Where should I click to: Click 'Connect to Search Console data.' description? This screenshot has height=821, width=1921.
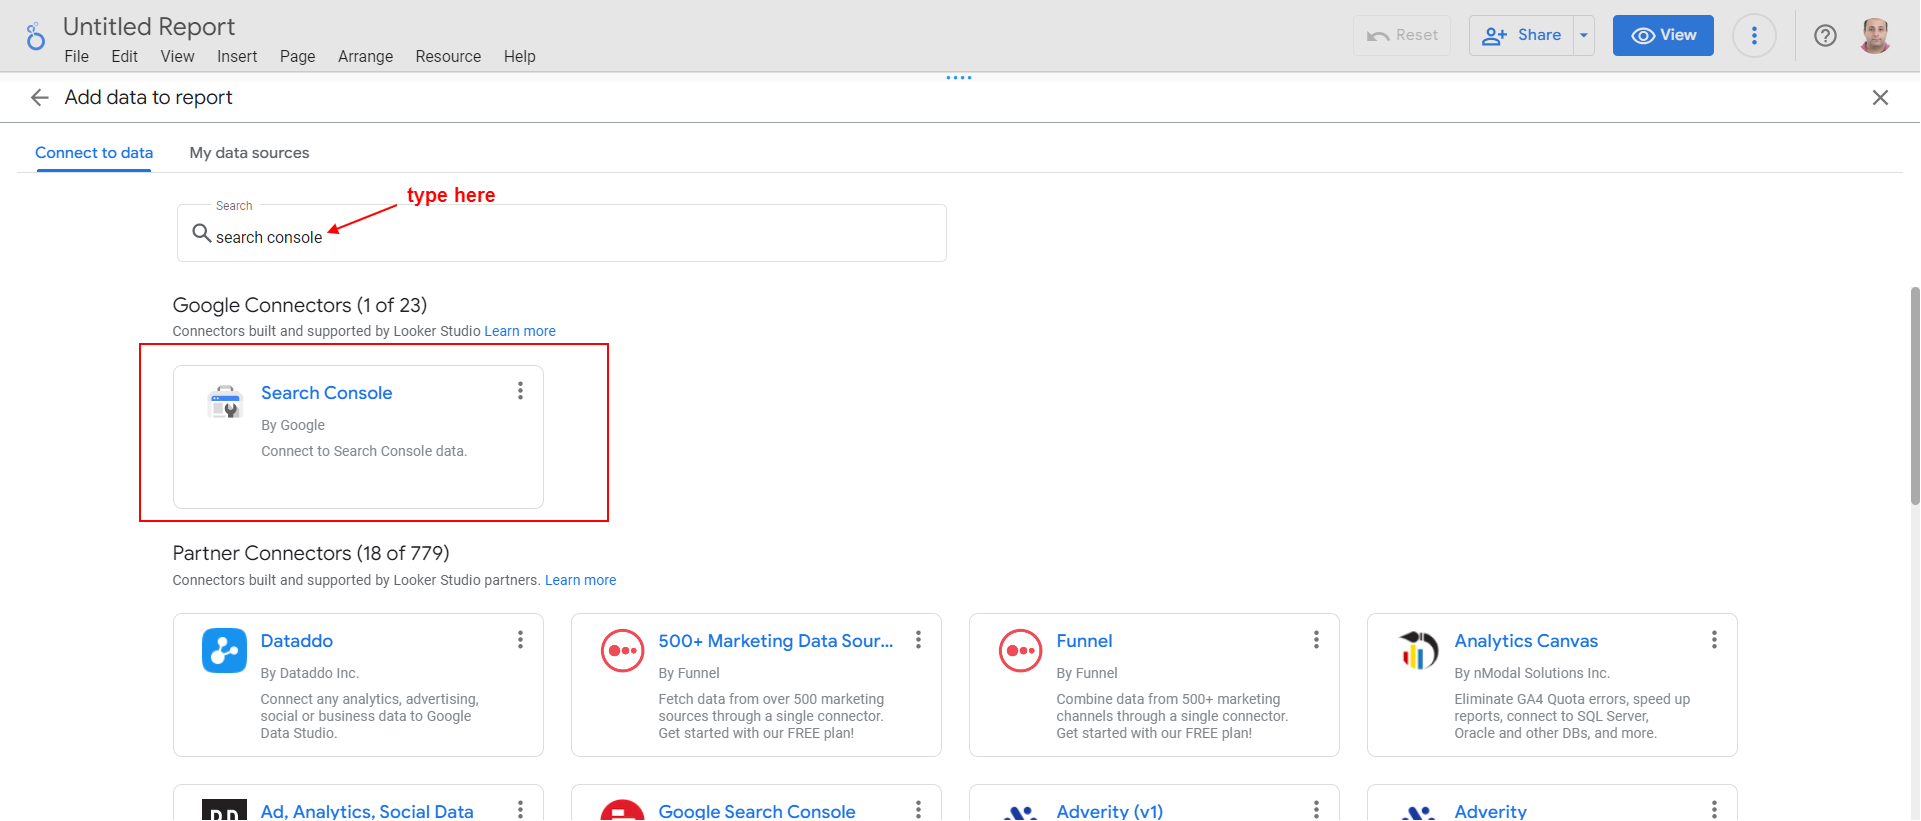[x=364, y=451]
